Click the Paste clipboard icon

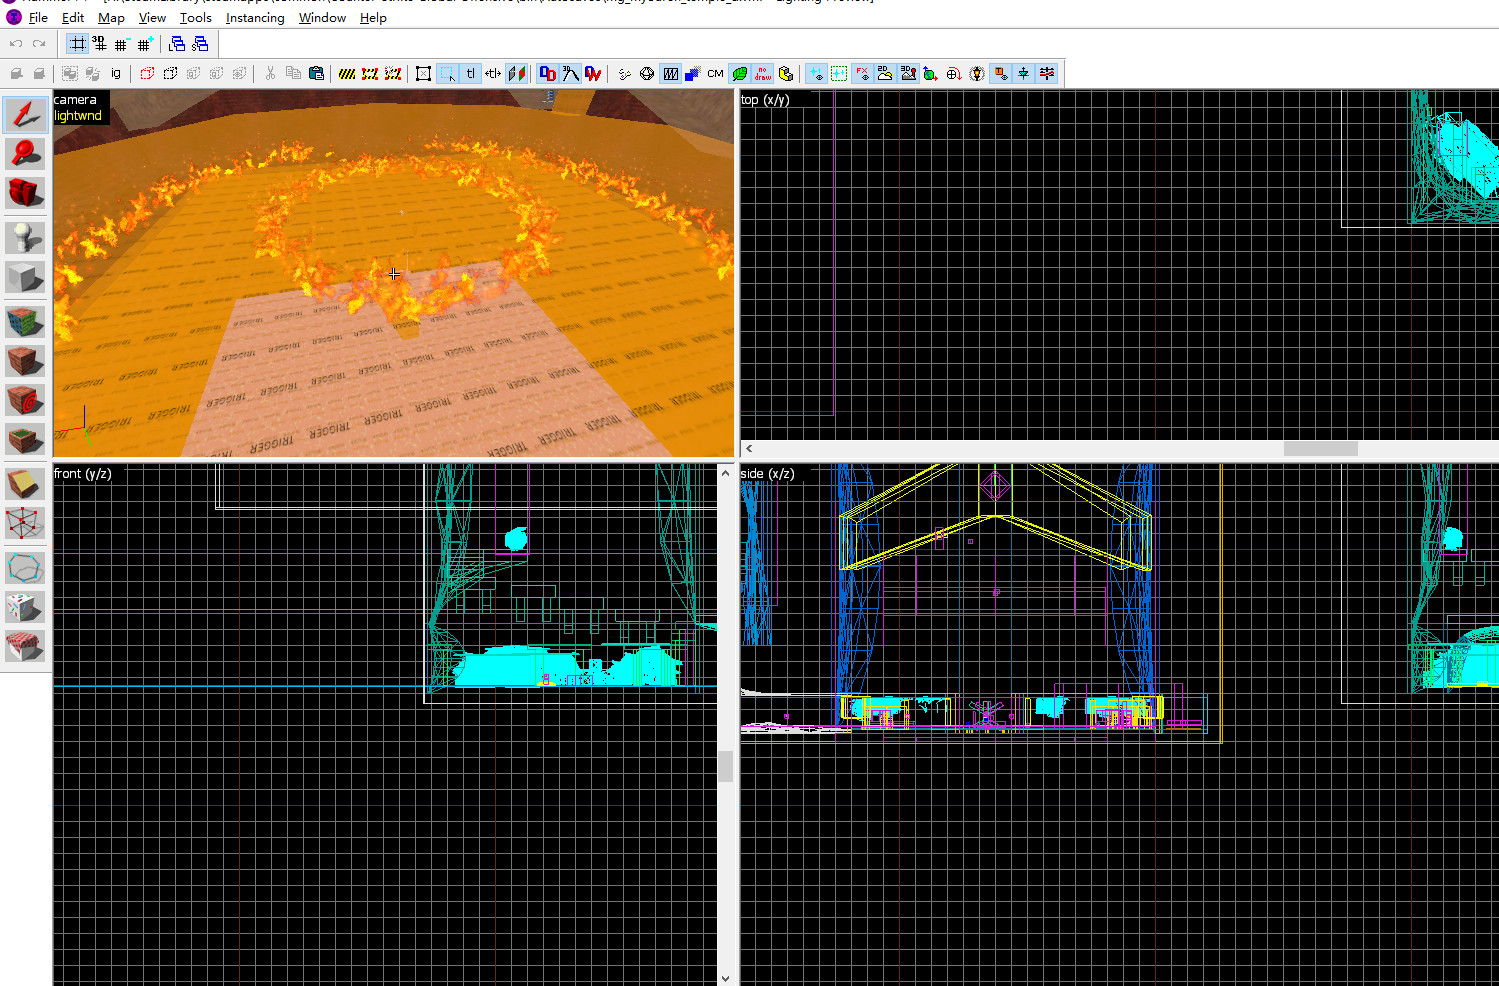coord(316,73)
